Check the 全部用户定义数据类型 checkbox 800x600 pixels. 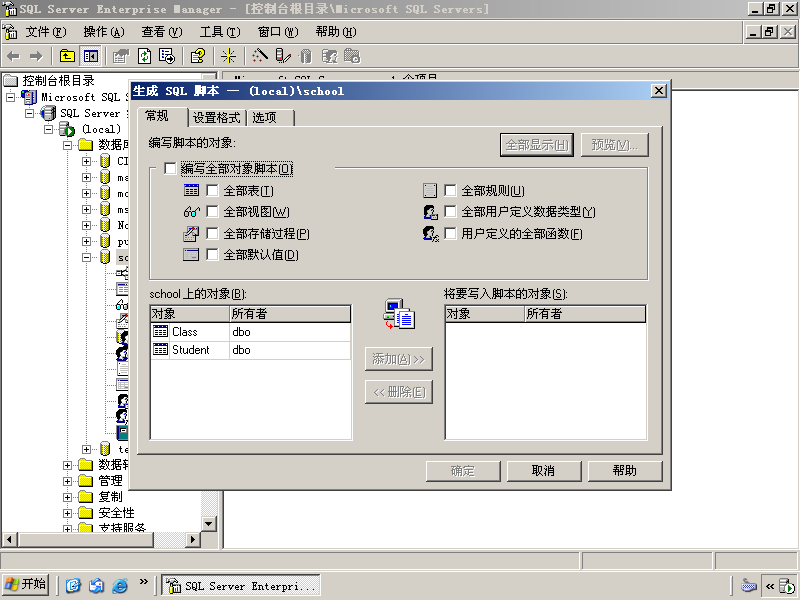[x=450, y=212]
